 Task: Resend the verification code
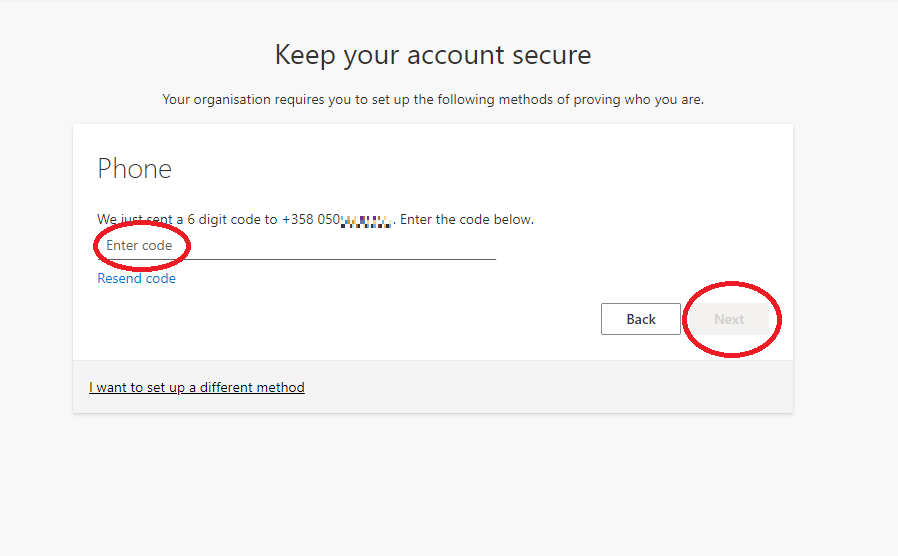136,279
